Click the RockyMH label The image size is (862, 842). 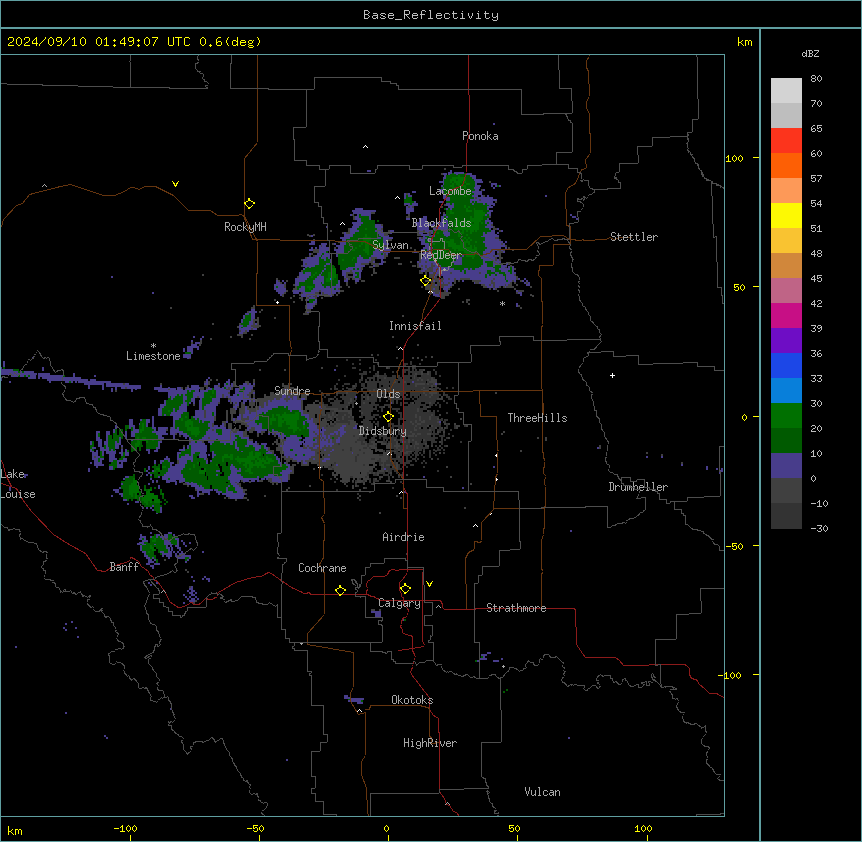(245, 227)
